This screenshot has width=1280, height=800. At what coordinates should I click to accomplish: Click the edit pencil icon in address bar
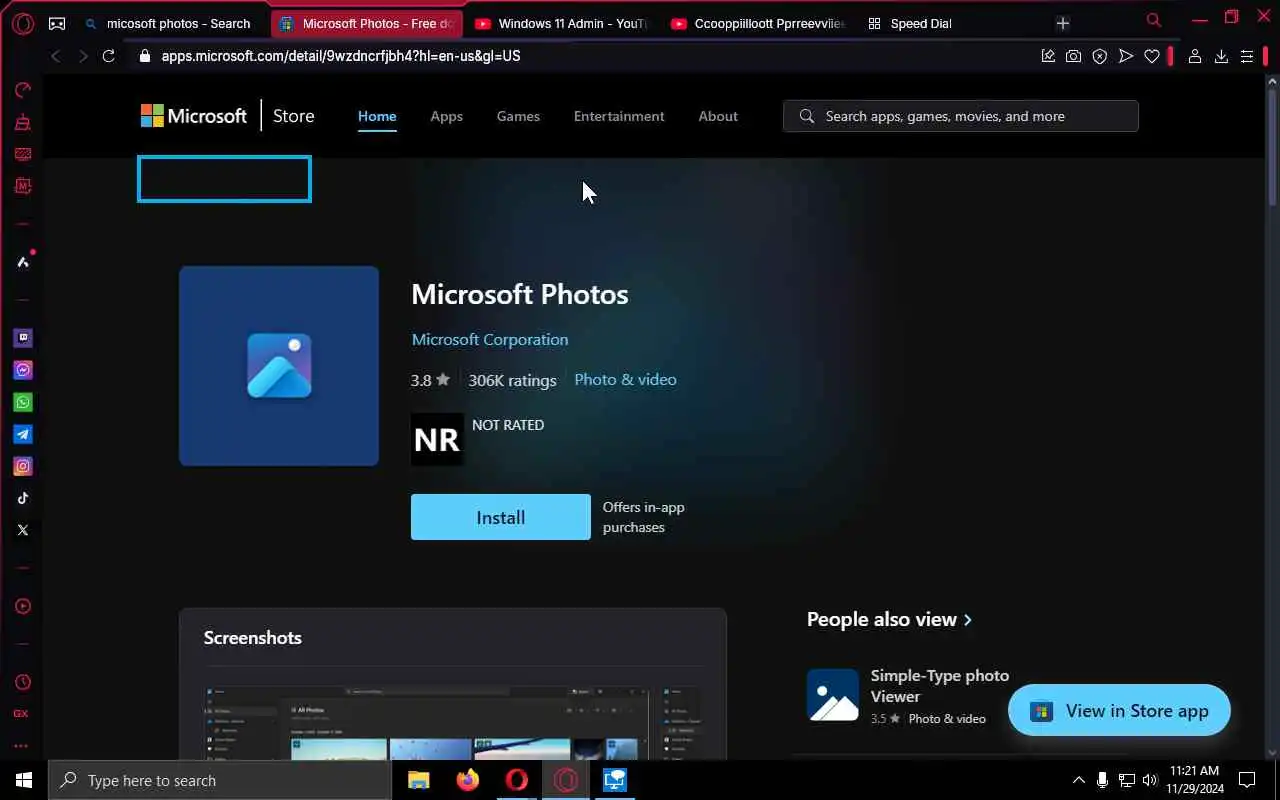pyautogui.click(x=1048, y=56)
